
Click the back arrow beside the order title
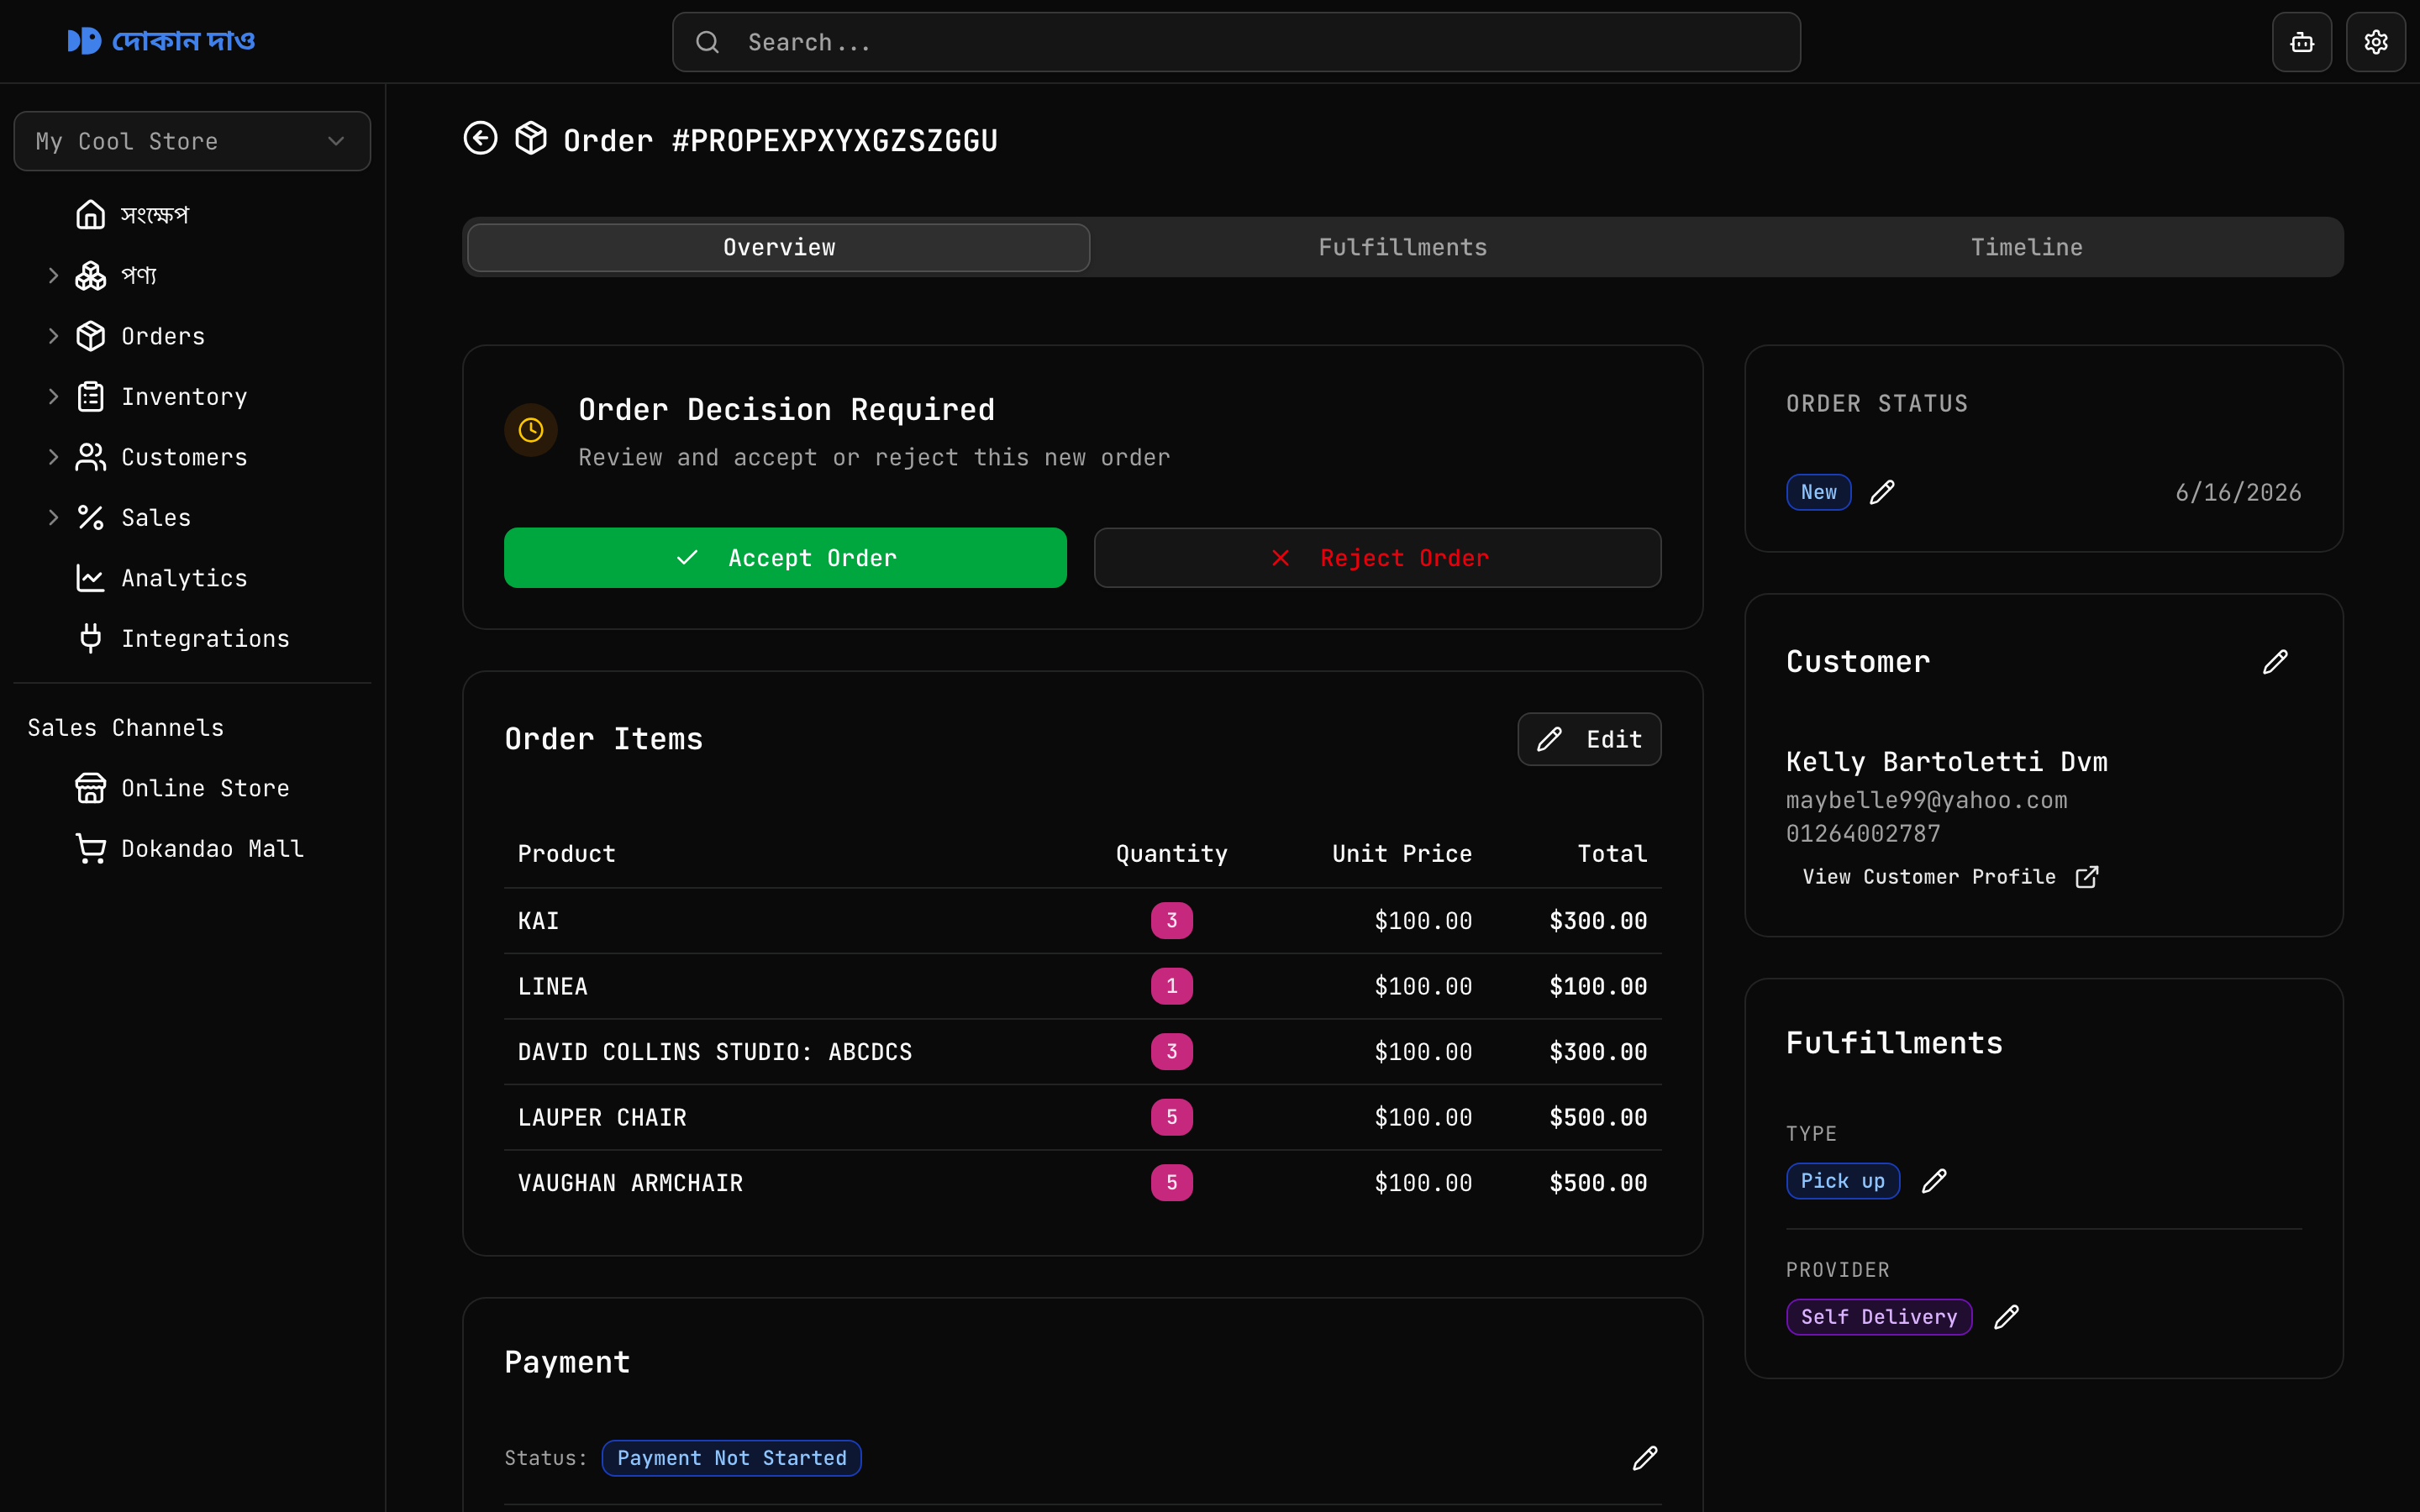point(480,139)
